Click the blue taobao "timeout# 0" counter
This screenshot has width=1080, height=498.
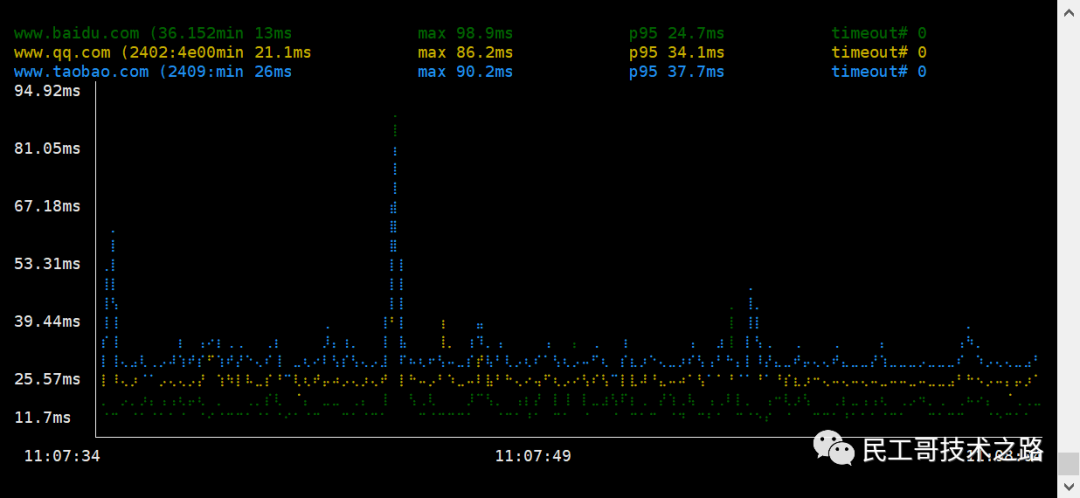pyautogui.click(x=879, y=72)
